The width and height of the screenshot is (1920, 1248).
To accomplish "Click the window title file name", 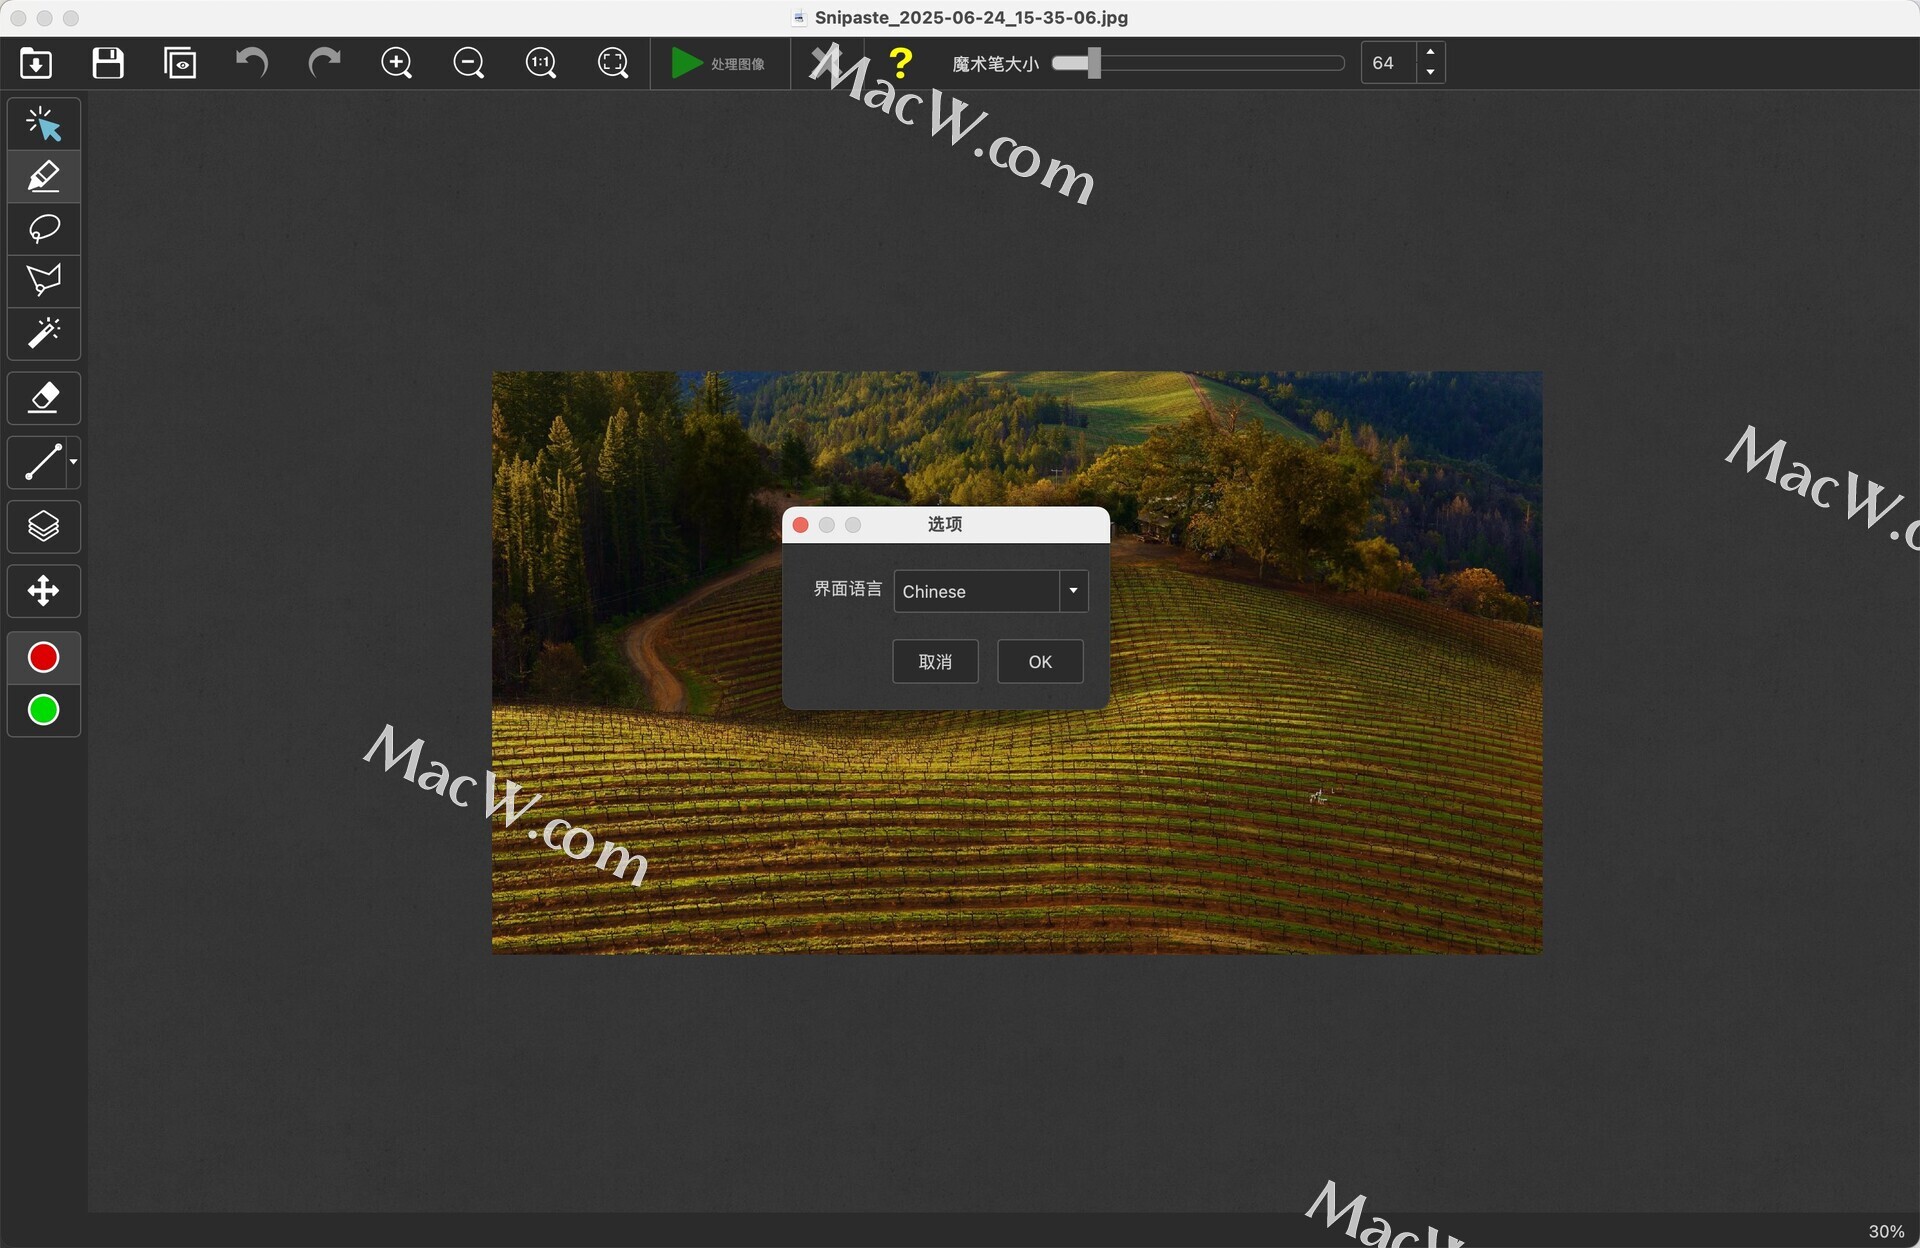I will pyautogui.click(x=971, y=17).
